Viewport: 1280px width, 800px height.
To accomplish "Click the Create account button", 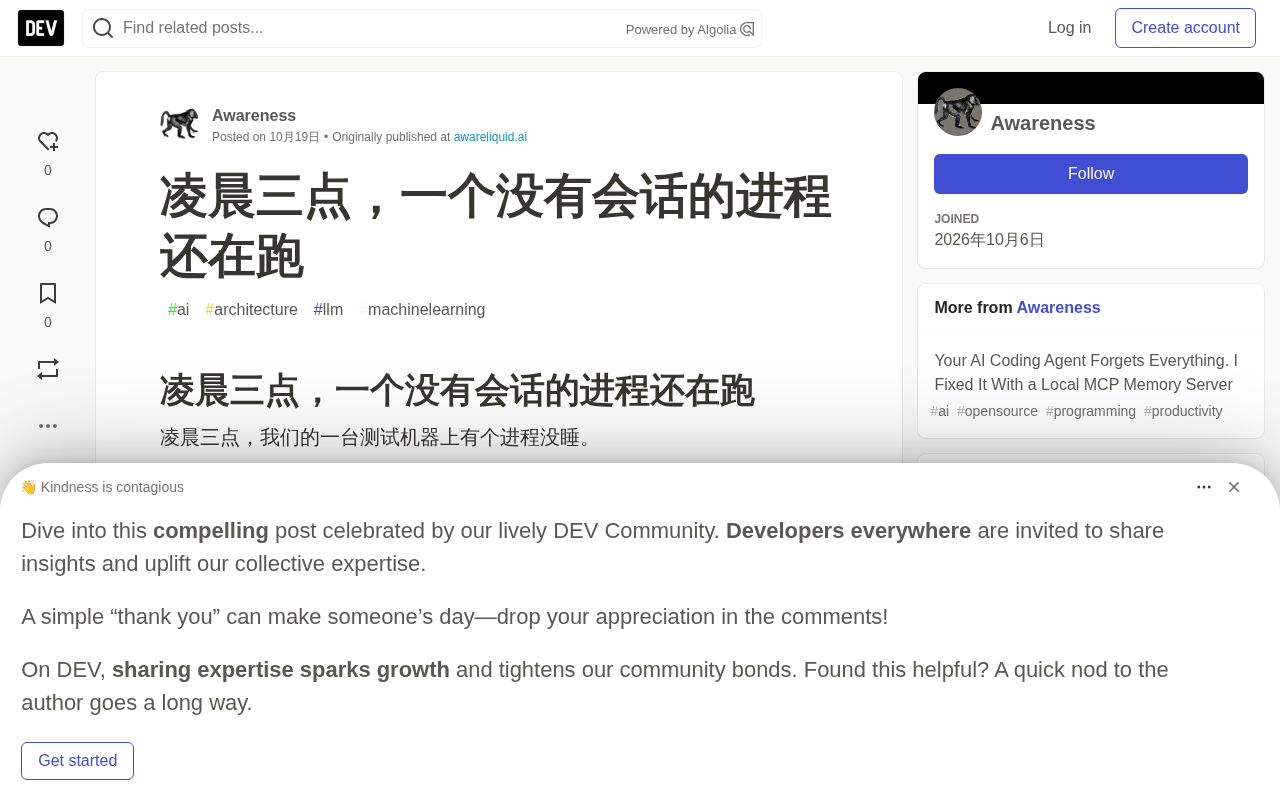I will 1185,28.
